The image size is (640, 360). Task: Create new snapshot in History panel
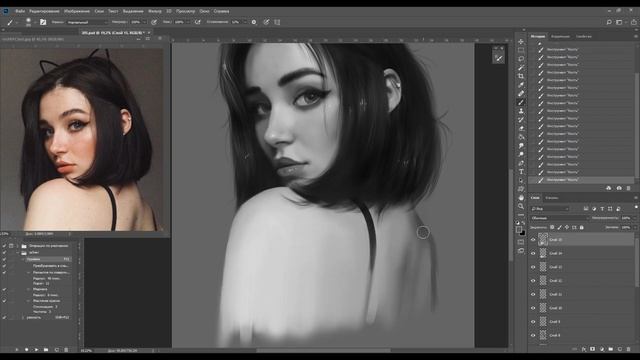619,188
